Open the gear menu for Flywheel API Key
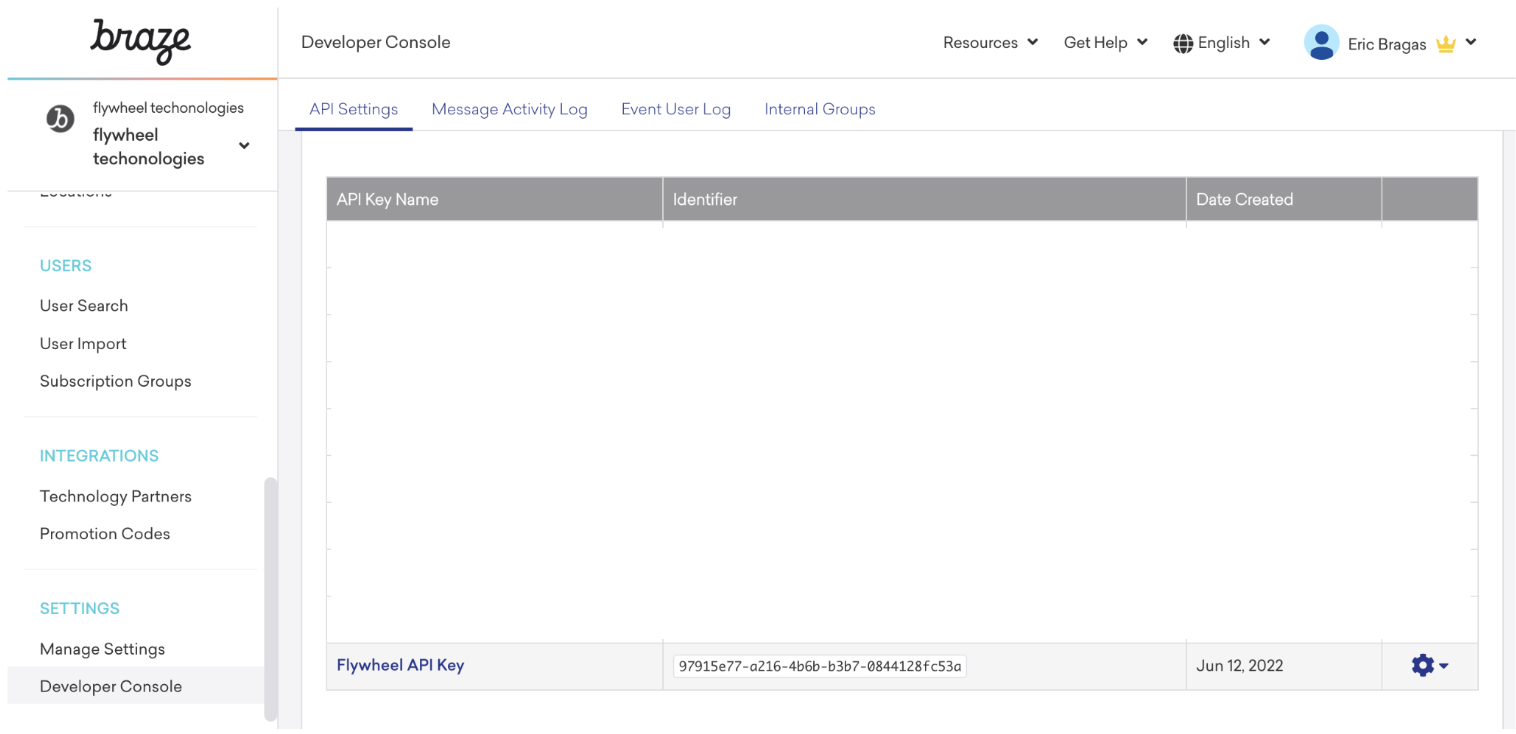 pyautogui.click(x=1429, y=665)
